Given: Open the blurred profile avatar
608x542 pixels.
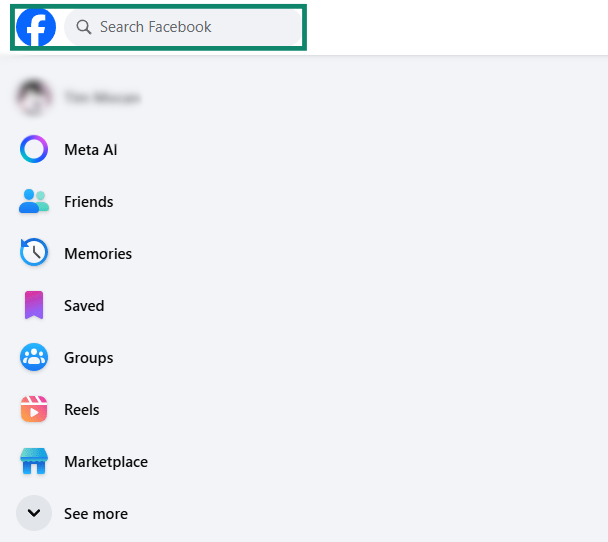Looking at the screenshot, I should coord(34,97).
